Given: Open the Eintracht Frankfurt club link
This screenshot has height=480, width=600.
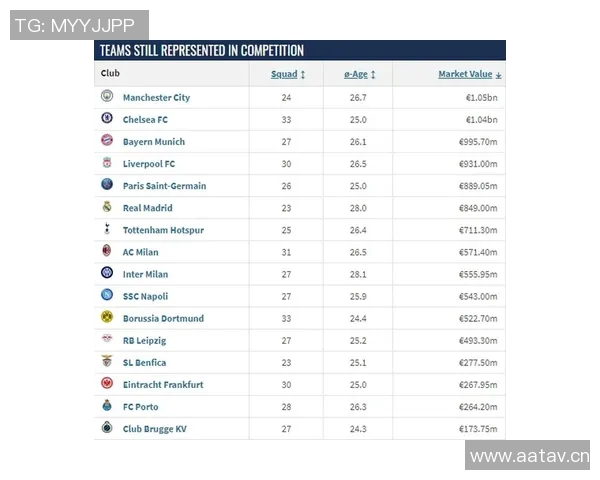Looking at the screenshot, I should pyautogui.click(x=163, y=384).
